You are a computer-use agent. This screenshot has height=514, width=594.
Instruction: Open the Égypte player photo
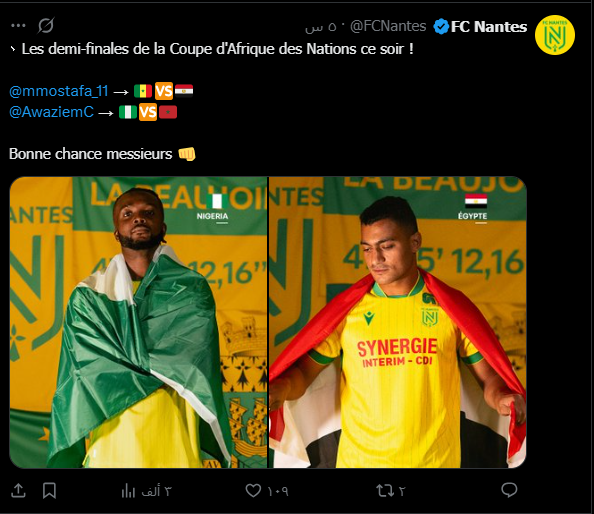(397, 322)
